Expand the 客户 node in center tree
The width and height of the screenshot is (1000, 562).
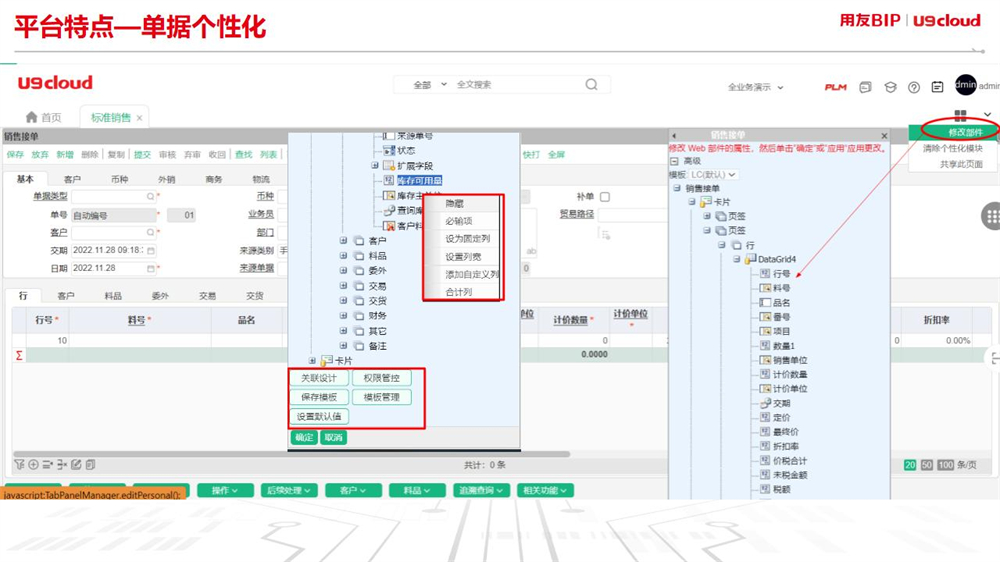pos(343,240)
